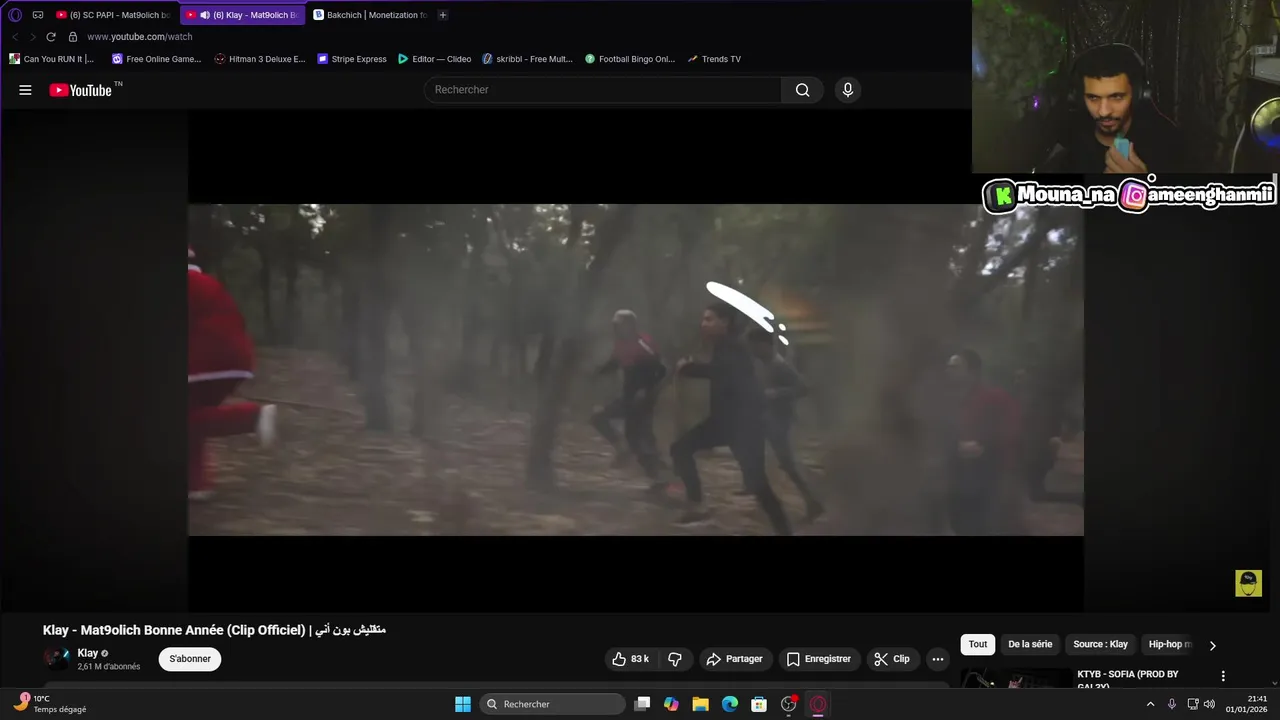The height and width of the screenshot is (720, 1280).
Task: Open Opera GX from taskbar
Action: click(818, 704)
